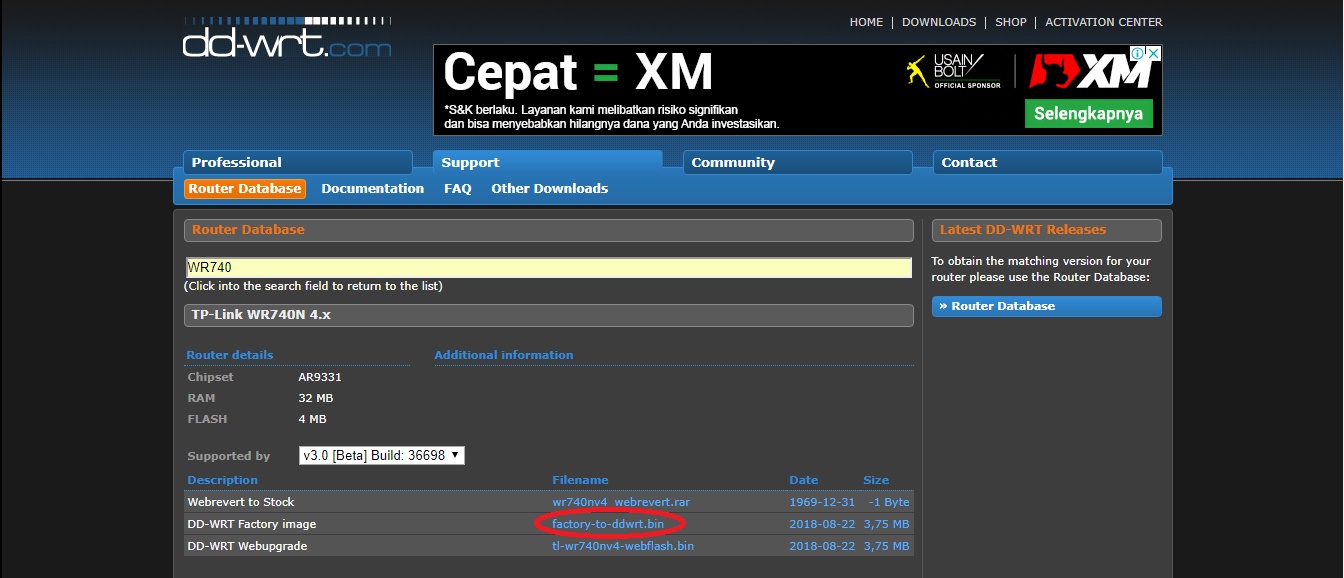Viewport: 1344px width, 578px height.
Task: Switch to the Support tab
Action: tap(548, 162)
